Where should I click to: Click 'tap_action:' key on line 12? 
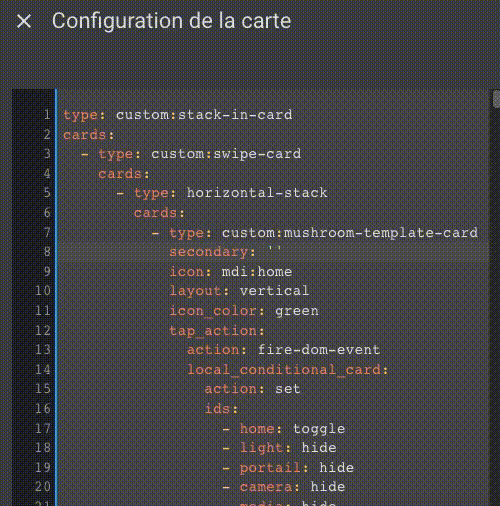click(217, 331)
